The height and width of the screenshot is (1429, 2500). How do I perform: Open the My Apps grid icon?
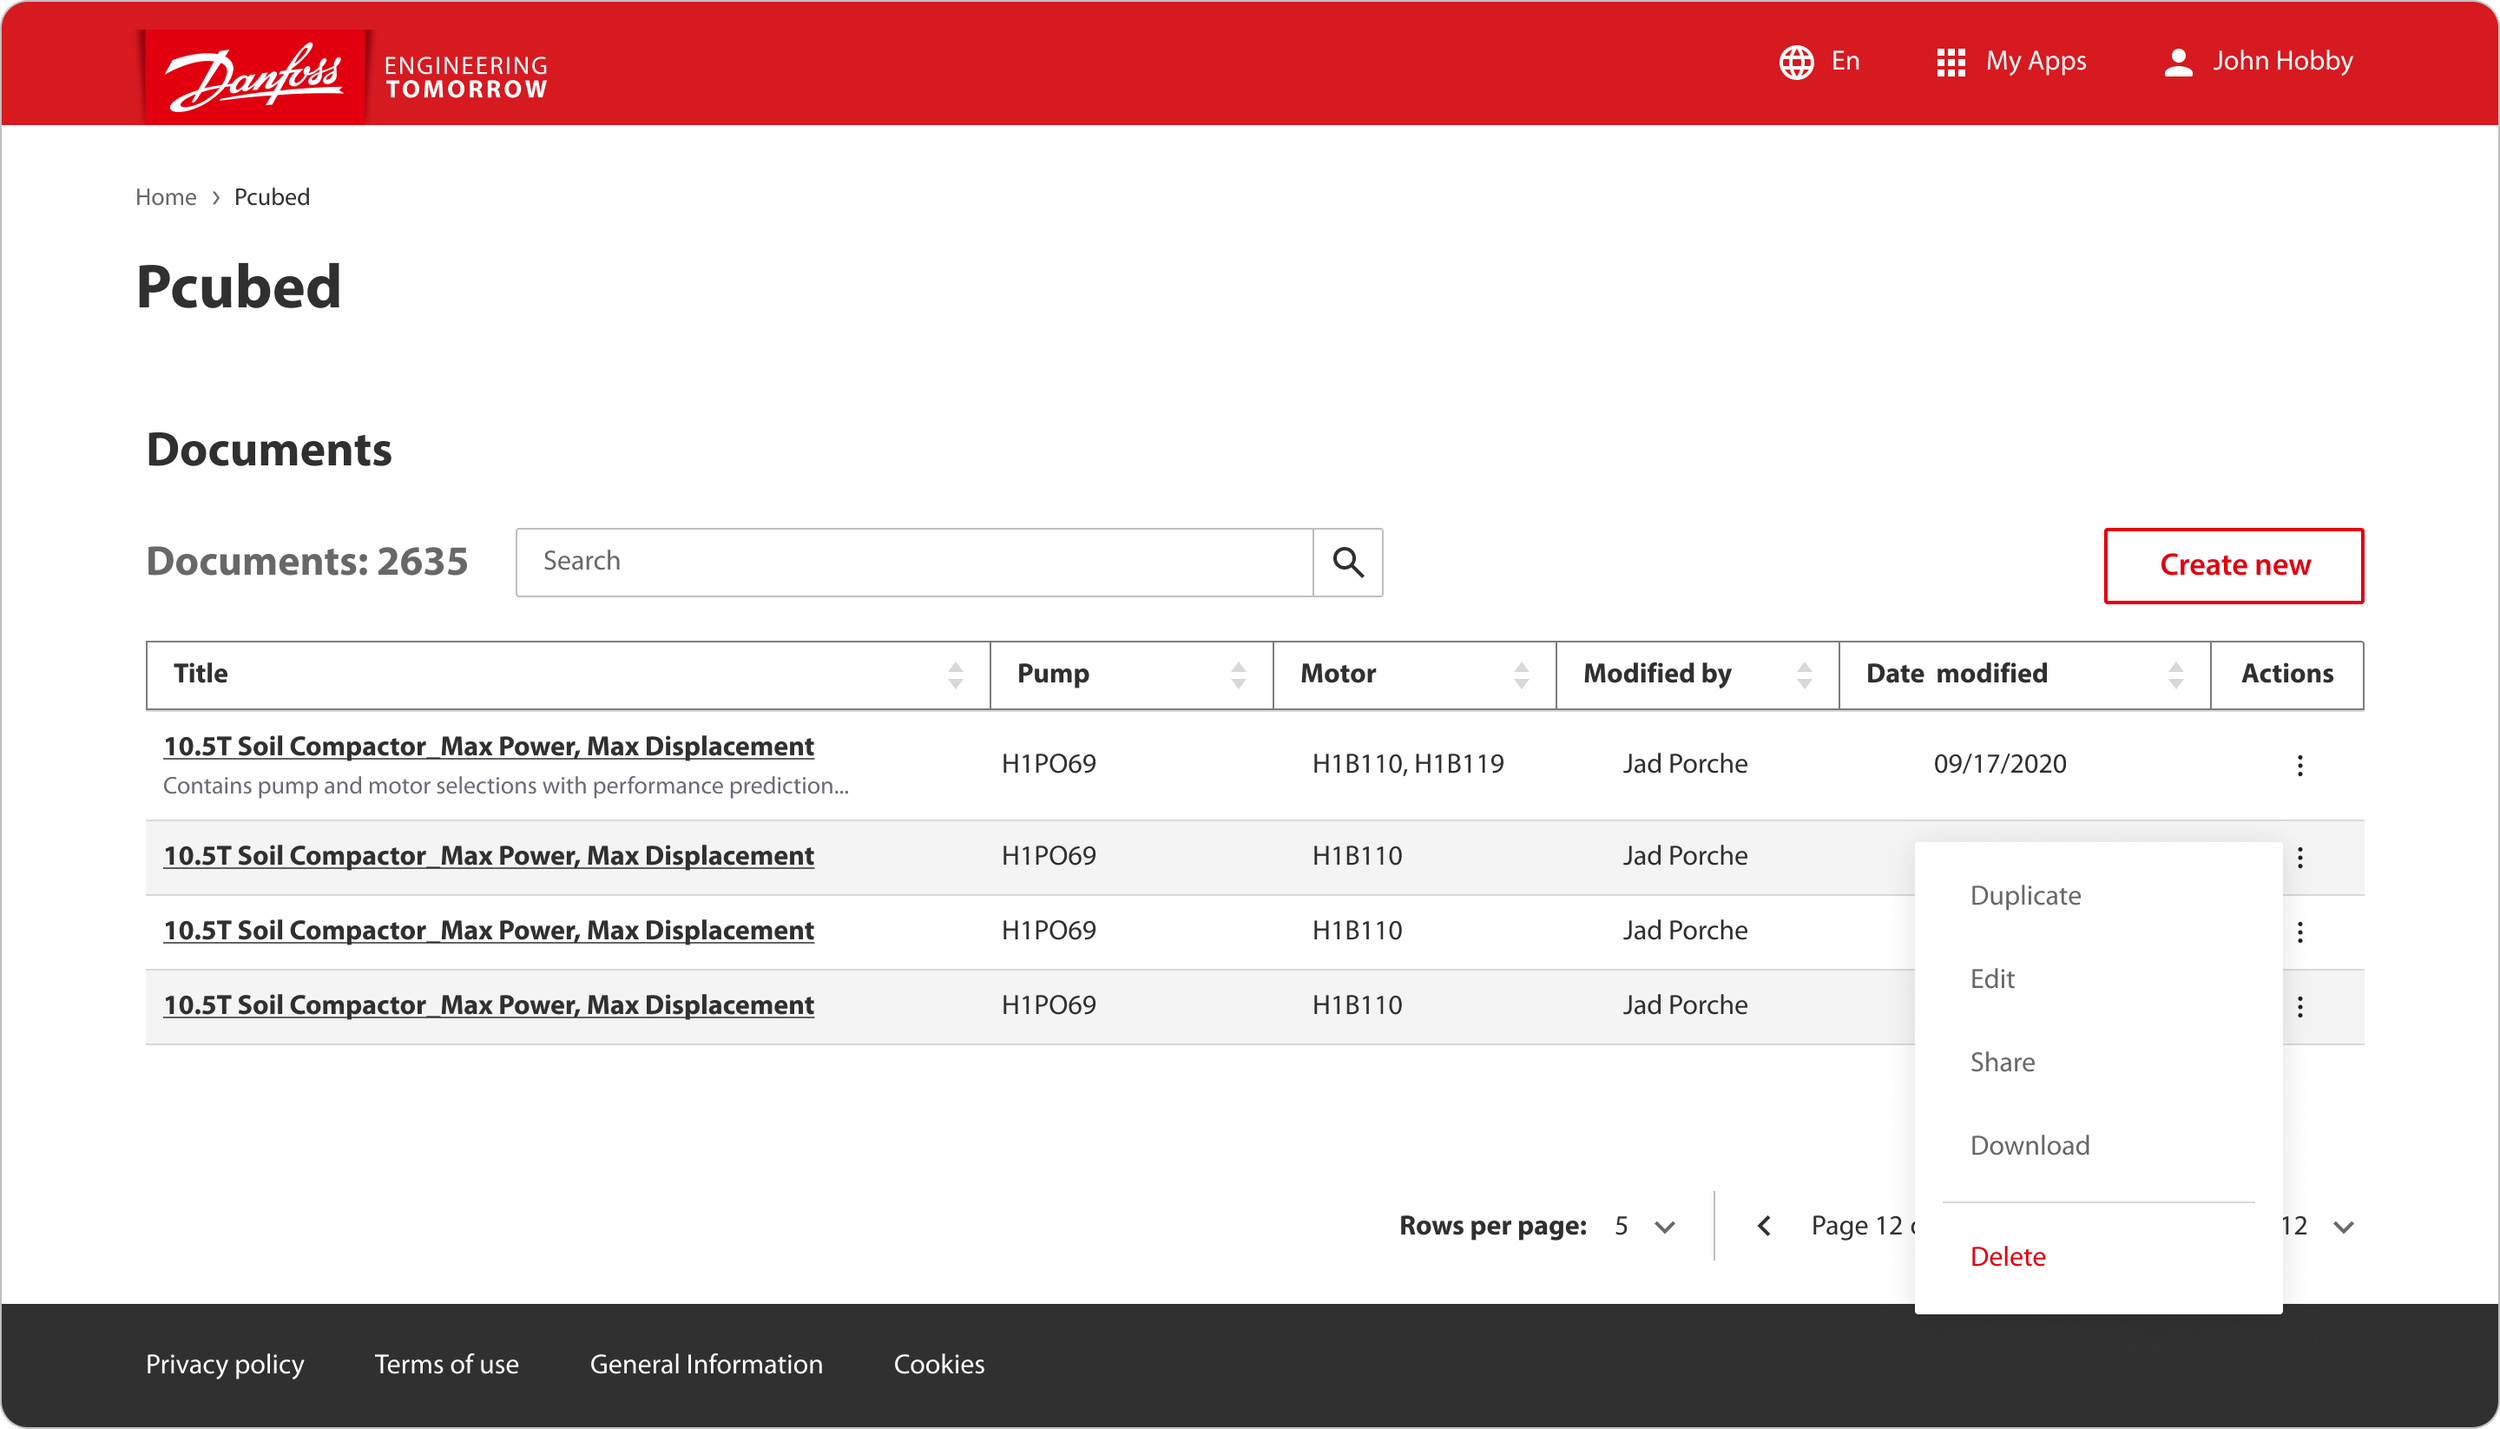click(1950, 62)
